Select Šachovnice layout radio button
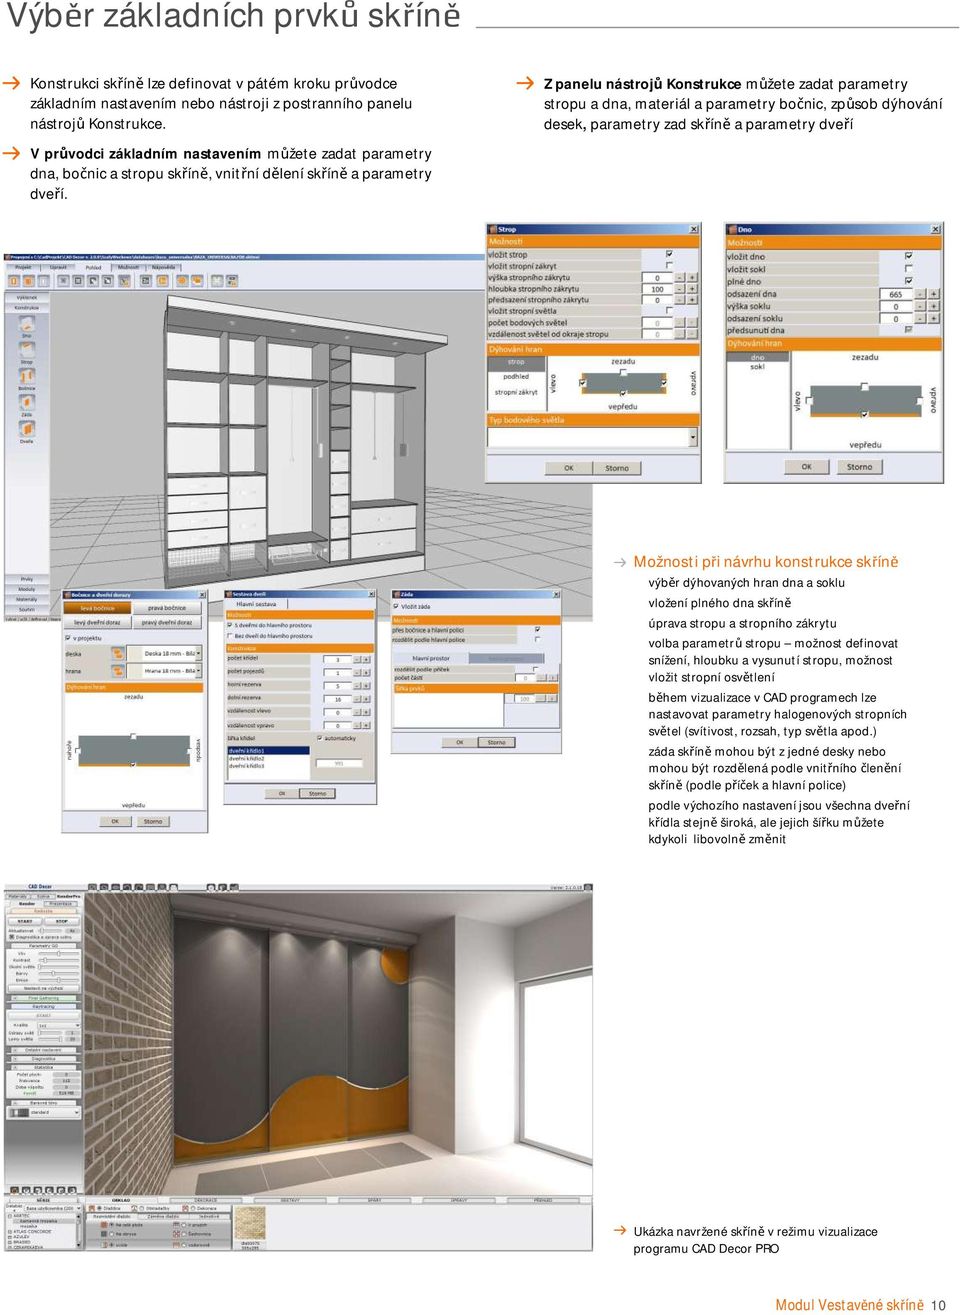Screen dimensions: 960x1315 184,1234
